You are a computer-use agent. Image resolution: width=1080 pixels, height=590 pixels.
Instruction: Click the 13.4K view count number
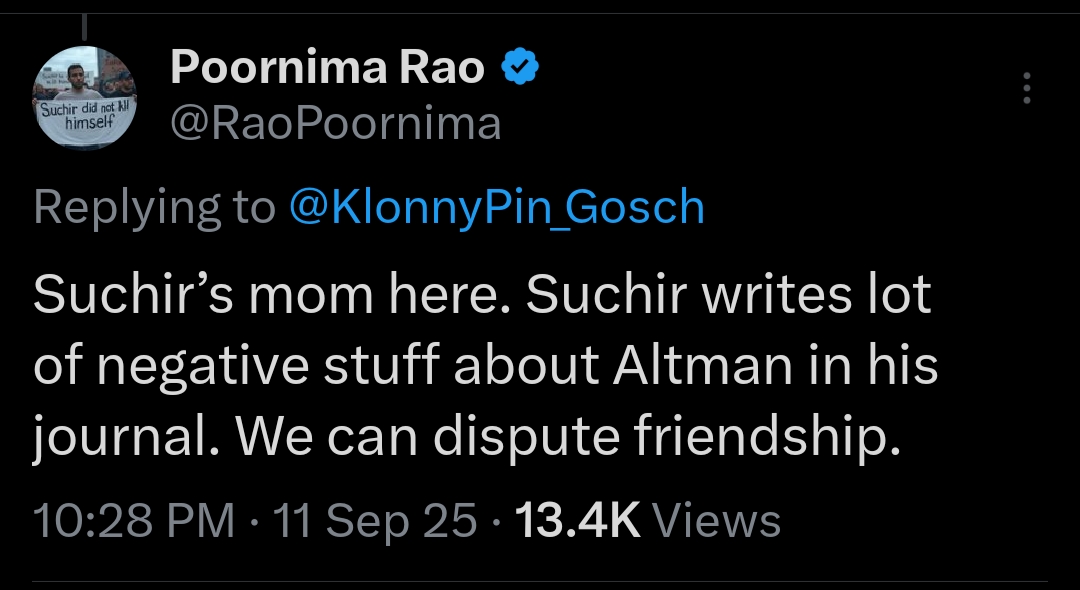pyautogui.click(x=576, y=521)
